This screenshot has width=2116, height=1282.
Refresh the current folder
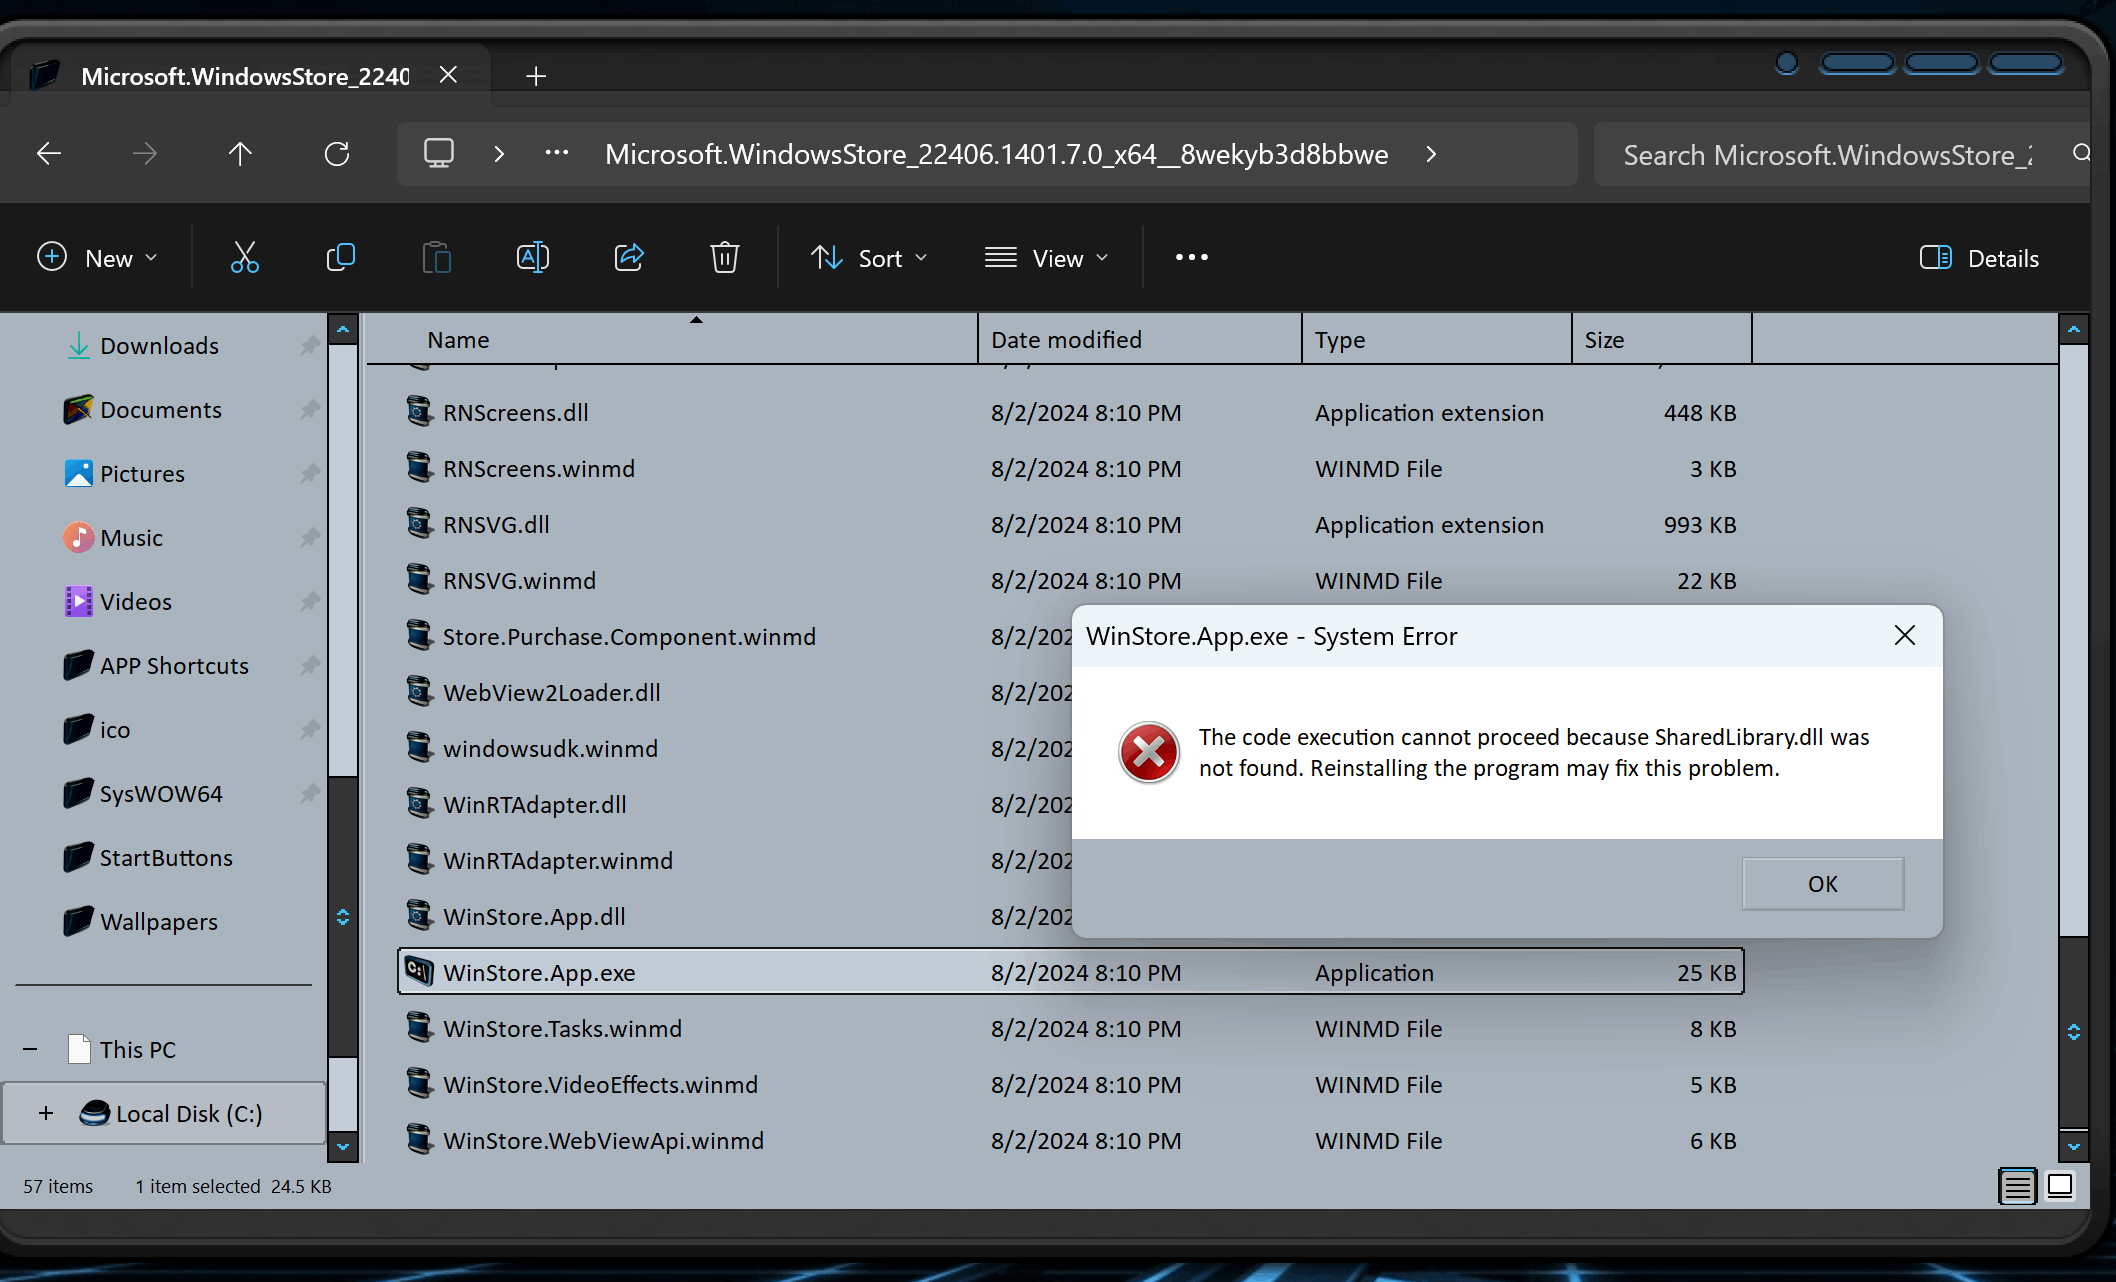click(337, 154)
